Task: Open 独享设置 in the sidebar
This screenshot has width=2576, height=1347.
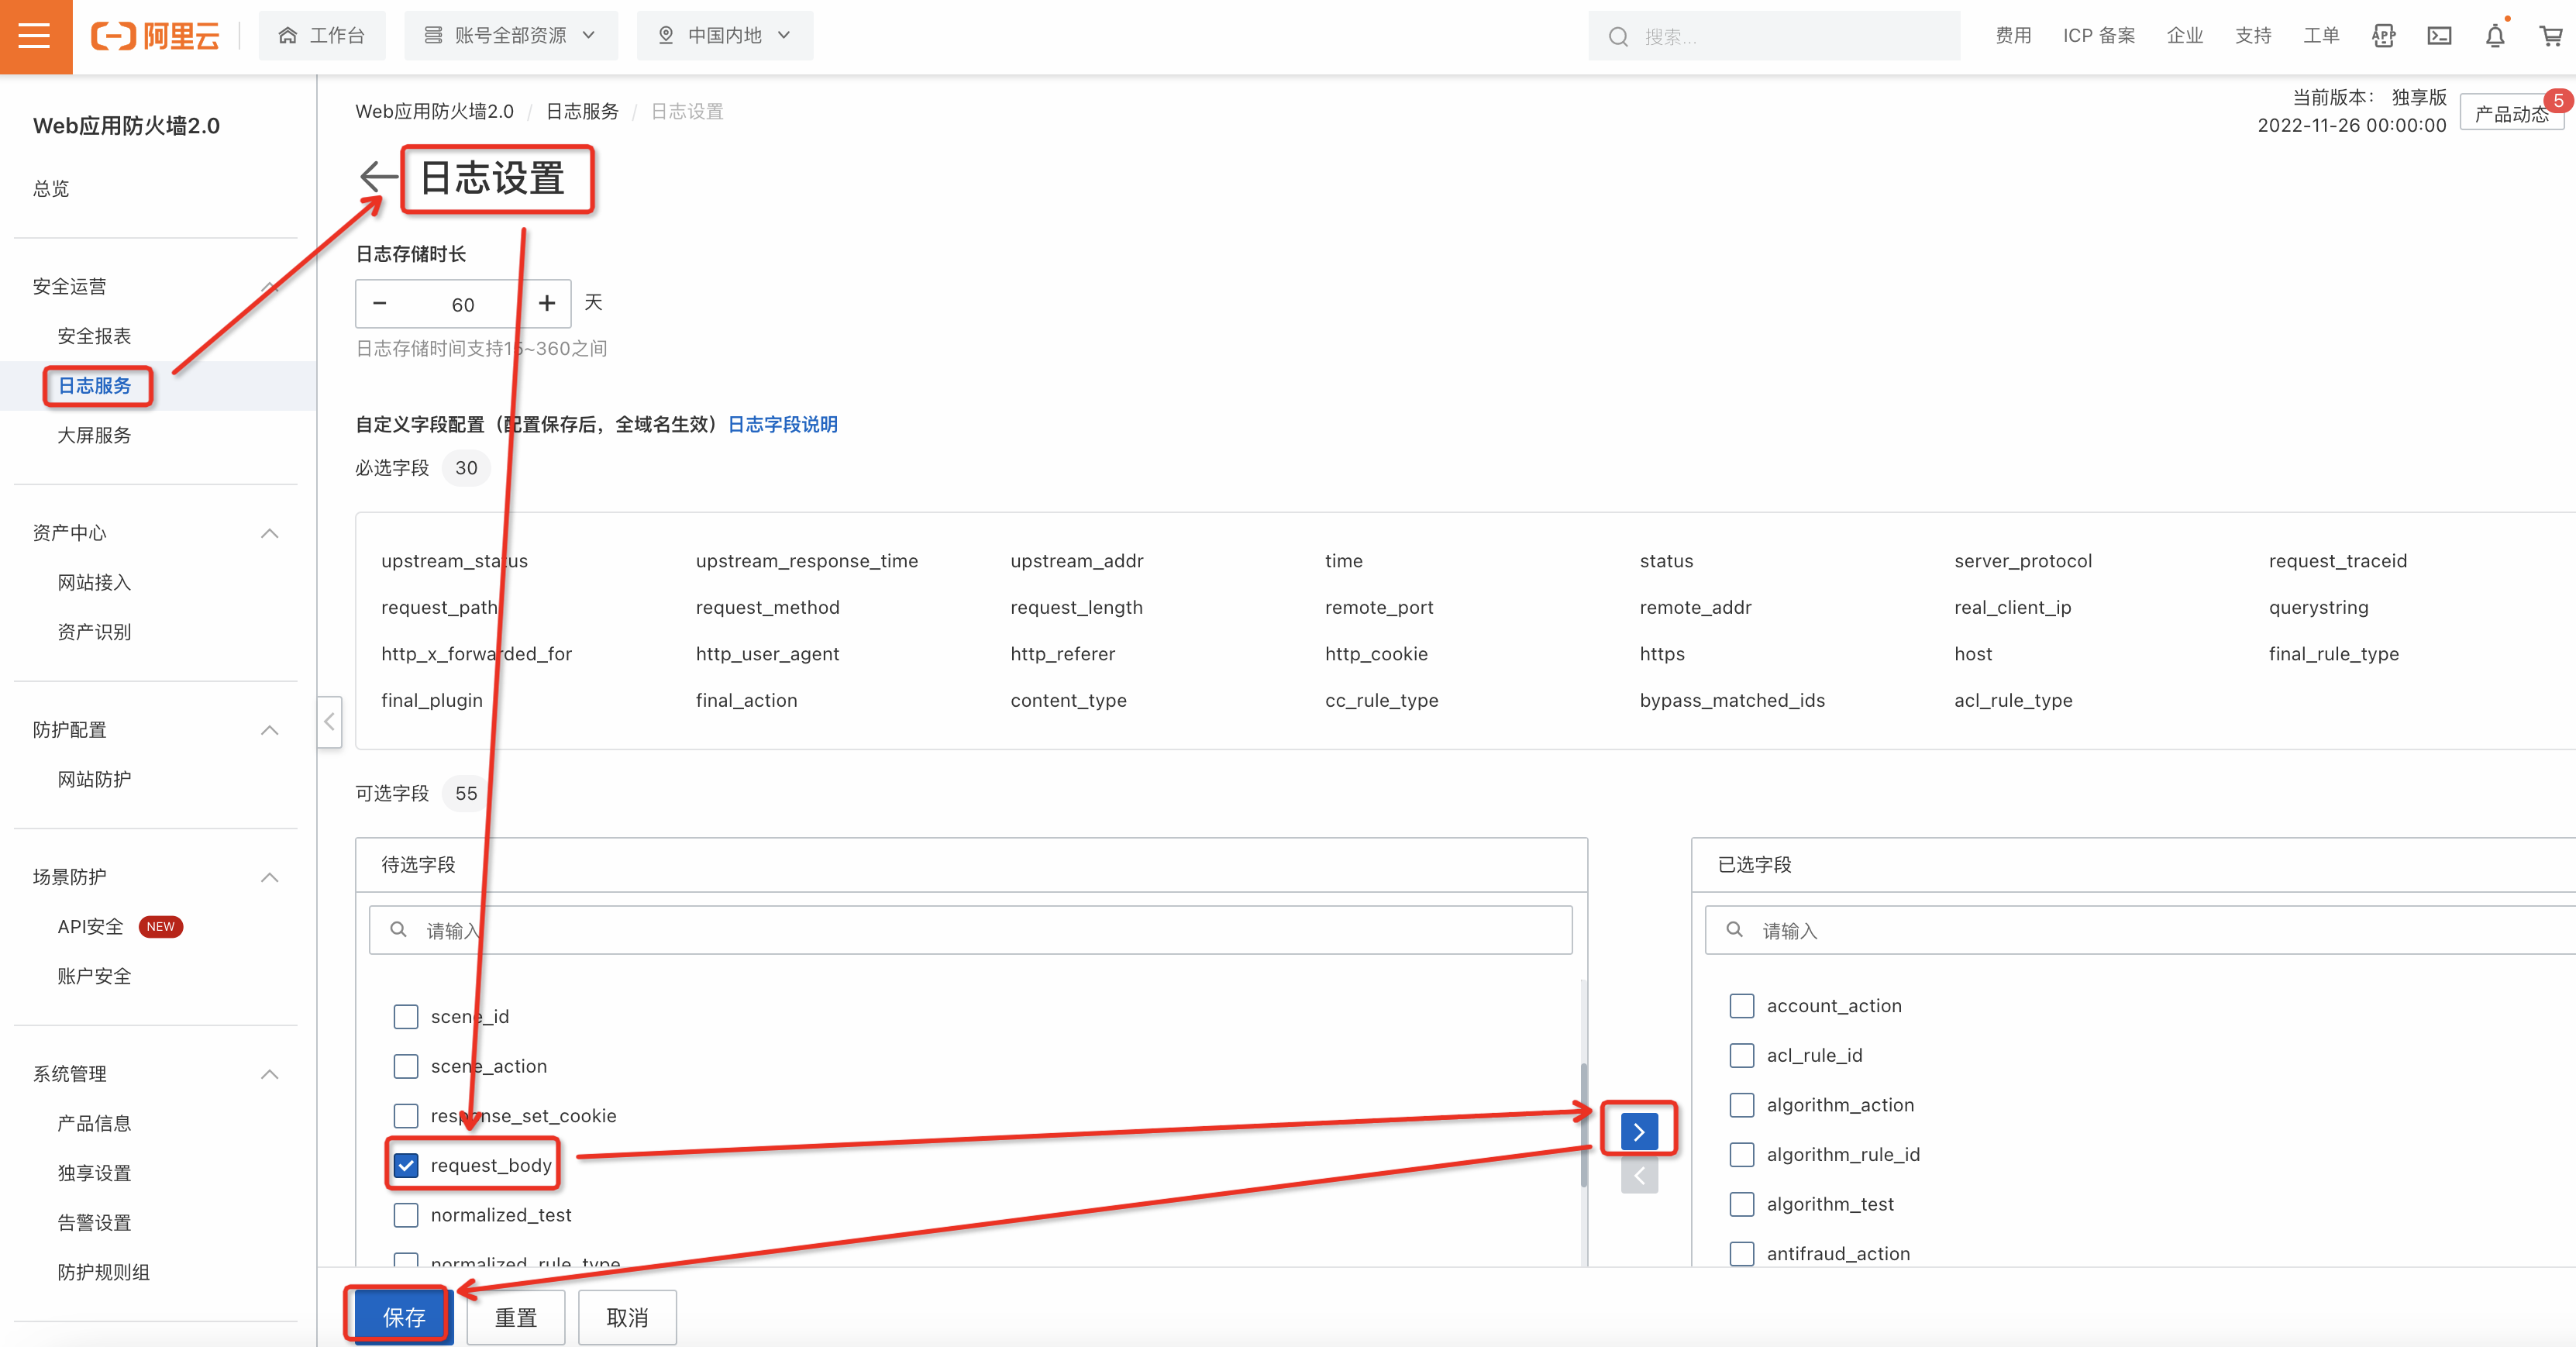Action: click(94, 1173)
